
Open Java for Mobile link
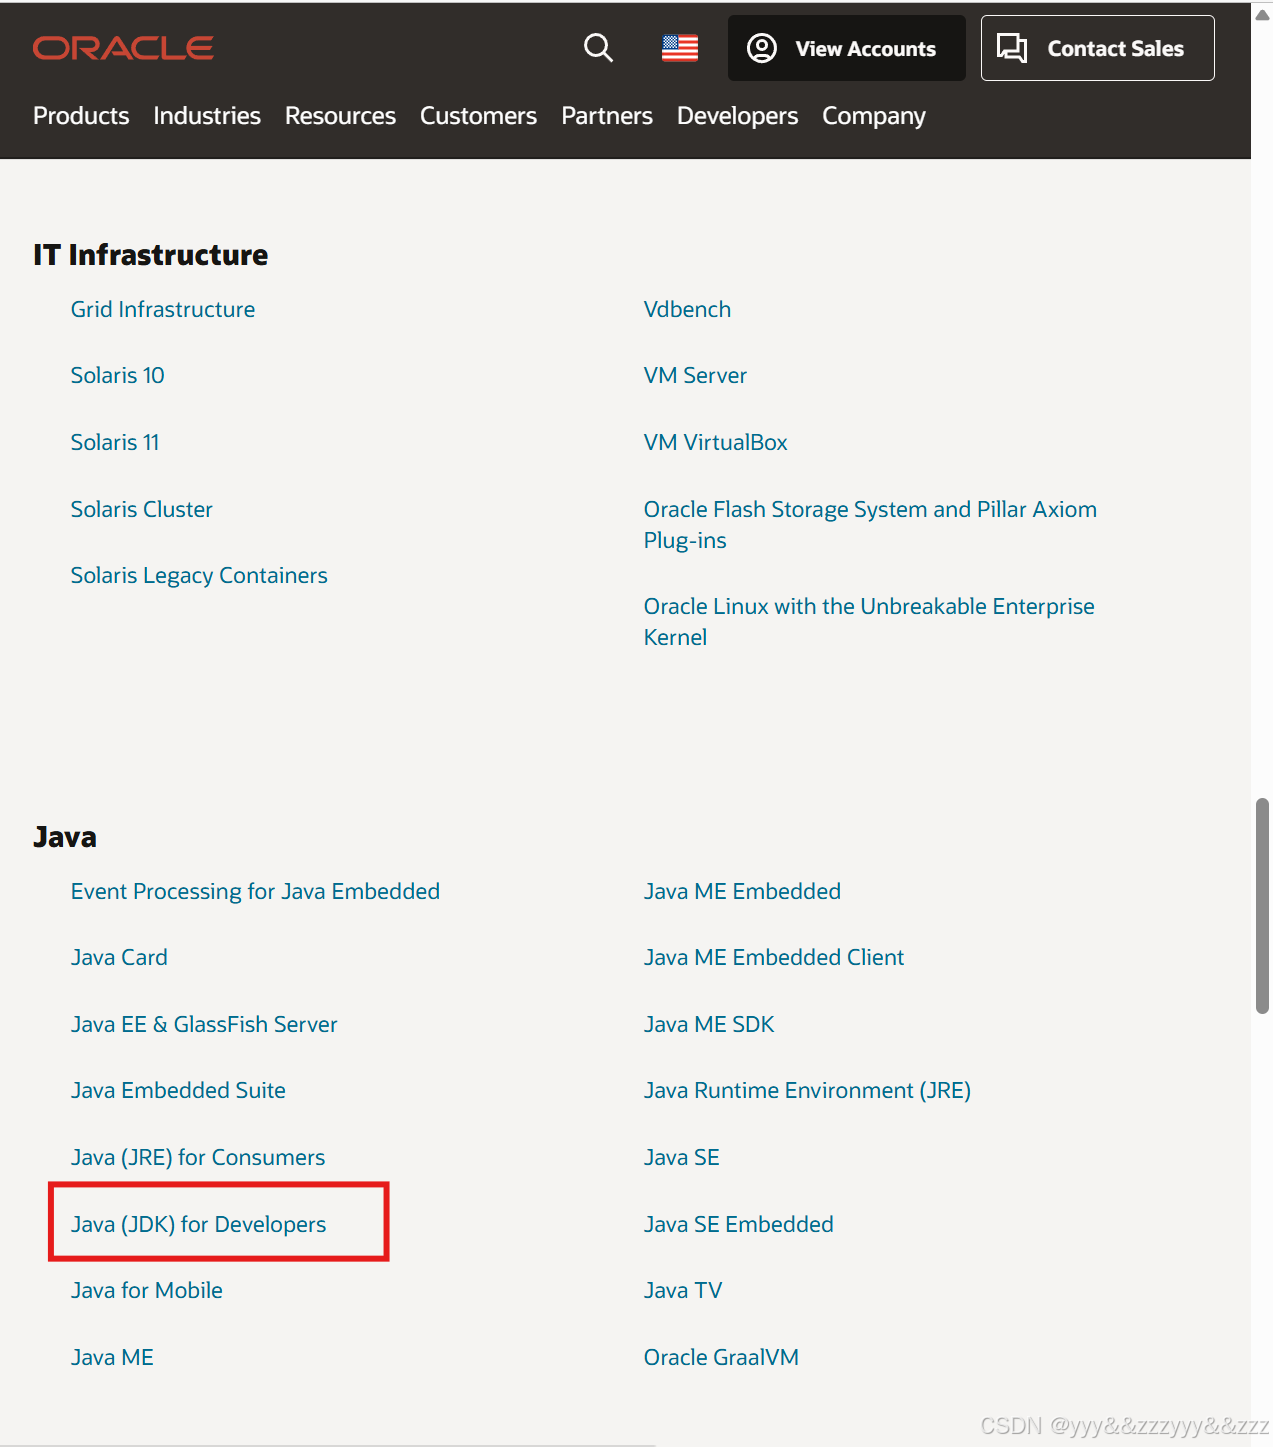(147, 1290)
